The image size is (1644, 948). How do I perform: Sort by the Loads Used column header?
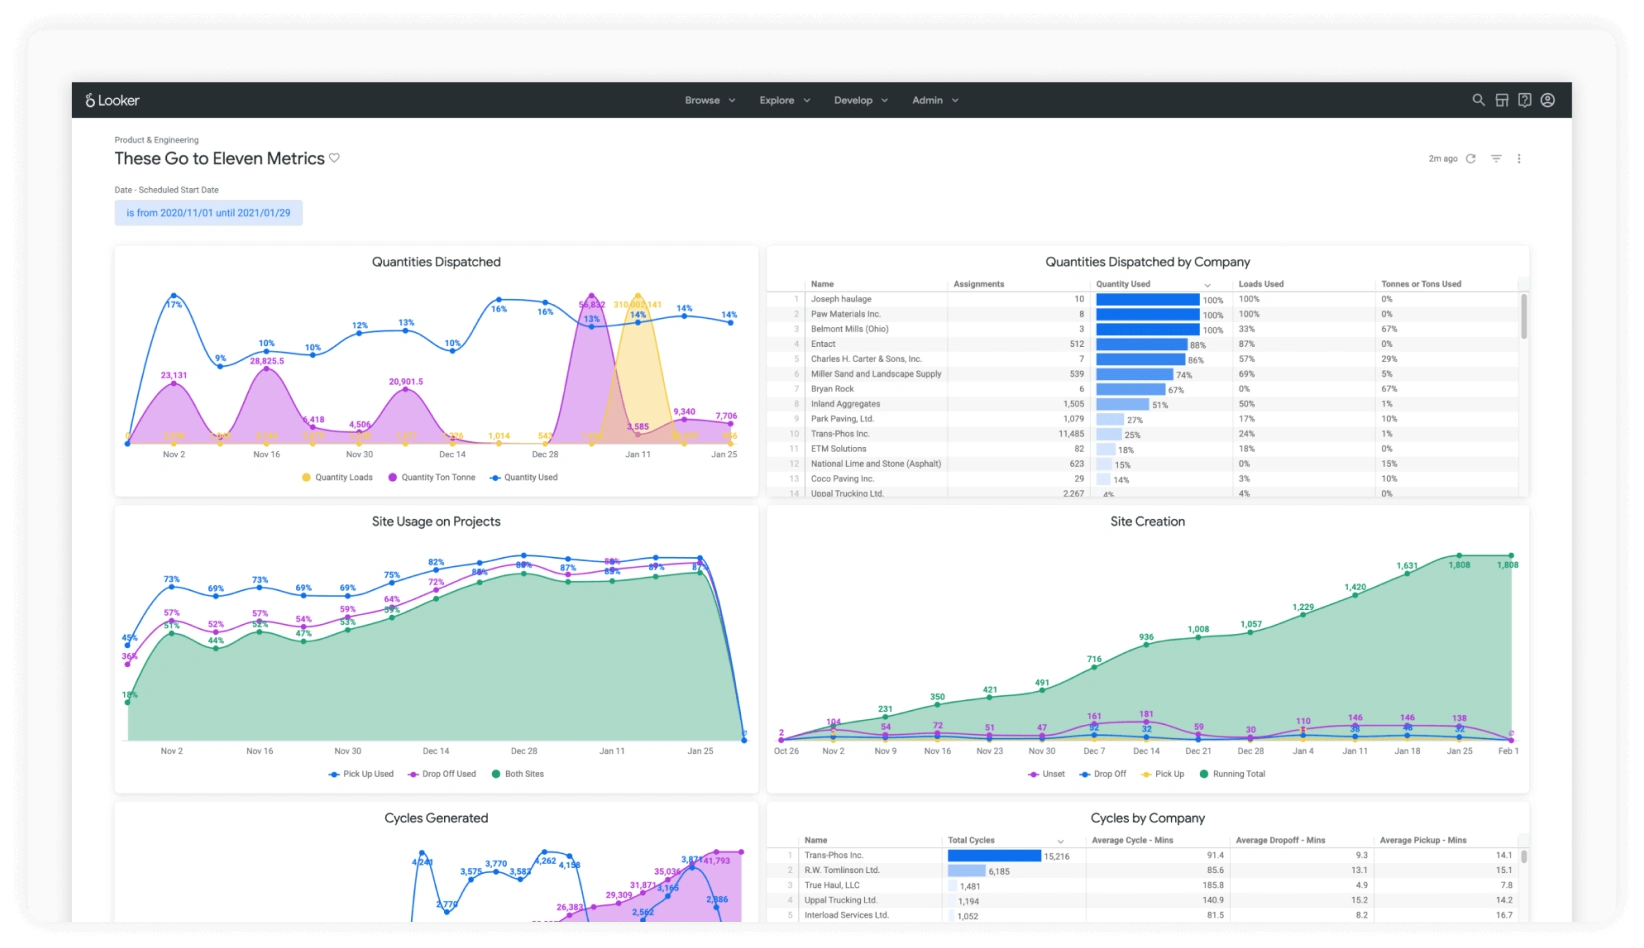(1261, 284)
